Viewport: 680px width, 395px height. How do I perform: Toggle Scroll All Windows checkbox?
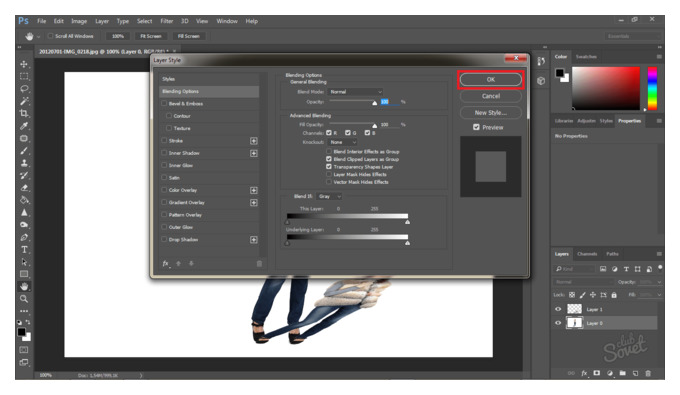tap(51, 36)
